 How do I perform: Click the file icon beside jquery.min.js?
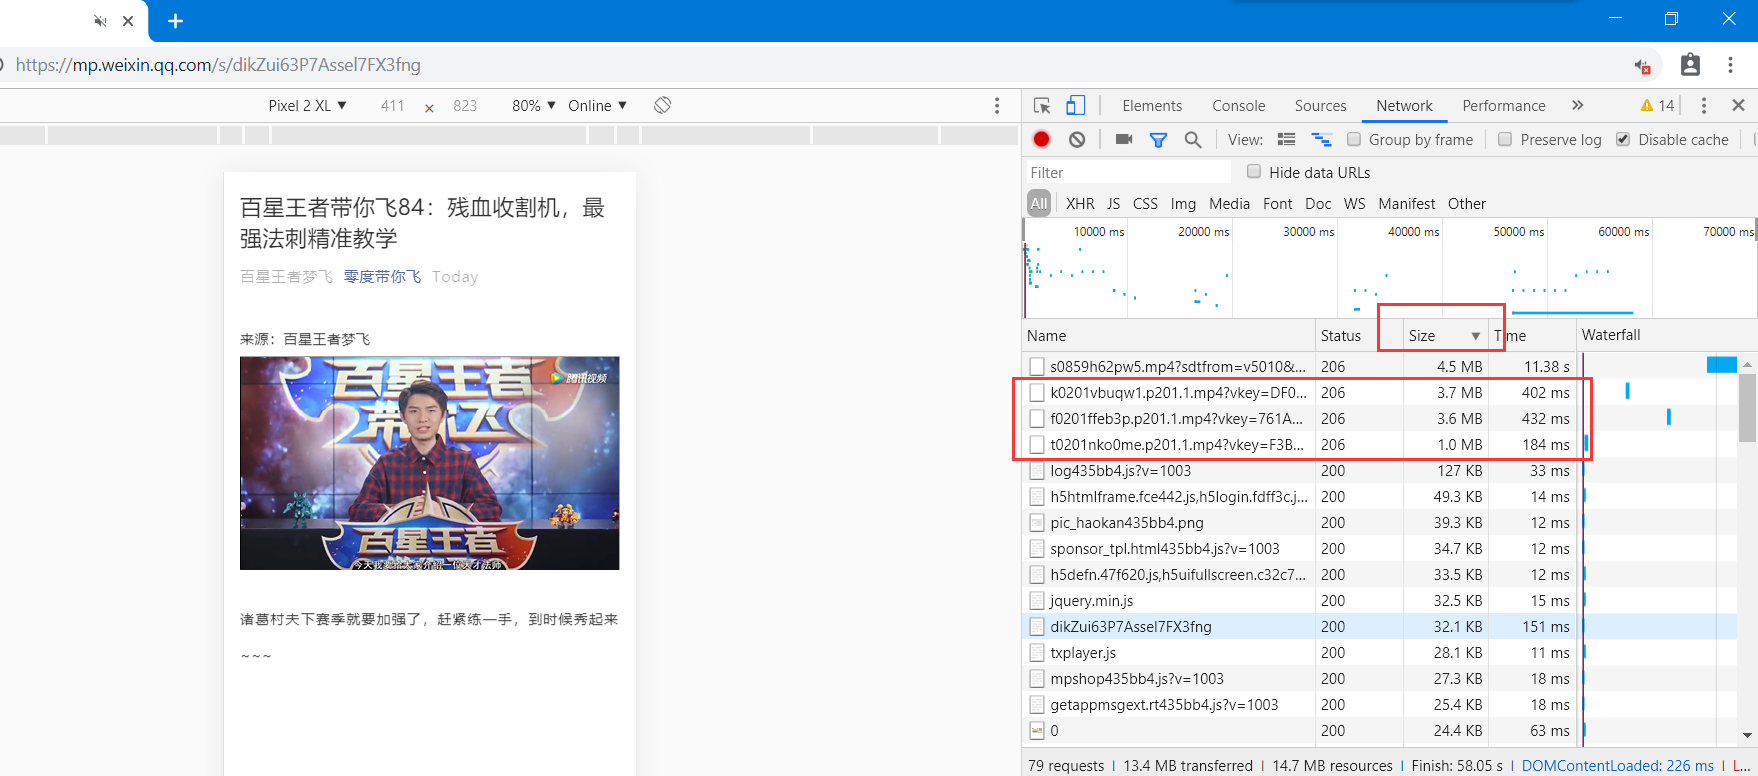click(1037, 601)
